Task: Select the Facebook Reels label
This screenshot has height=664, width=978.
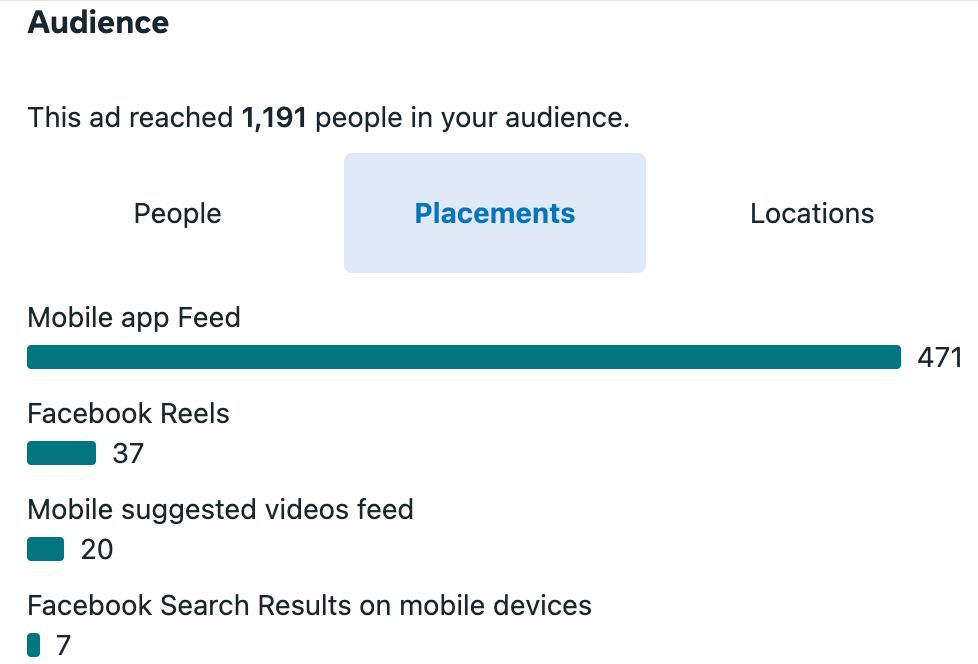Action: pos(128,414)
